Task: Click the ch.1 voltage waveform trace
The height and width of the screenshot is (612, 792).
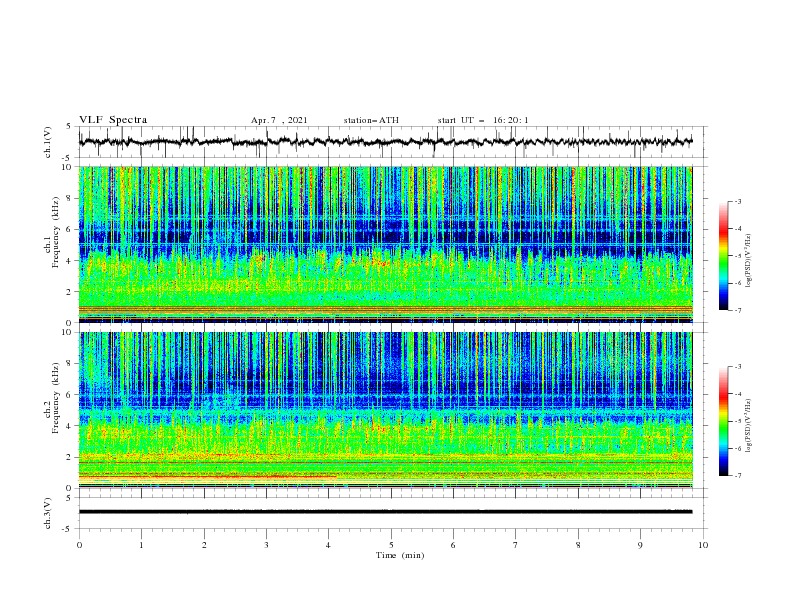Action: (385, 142)
